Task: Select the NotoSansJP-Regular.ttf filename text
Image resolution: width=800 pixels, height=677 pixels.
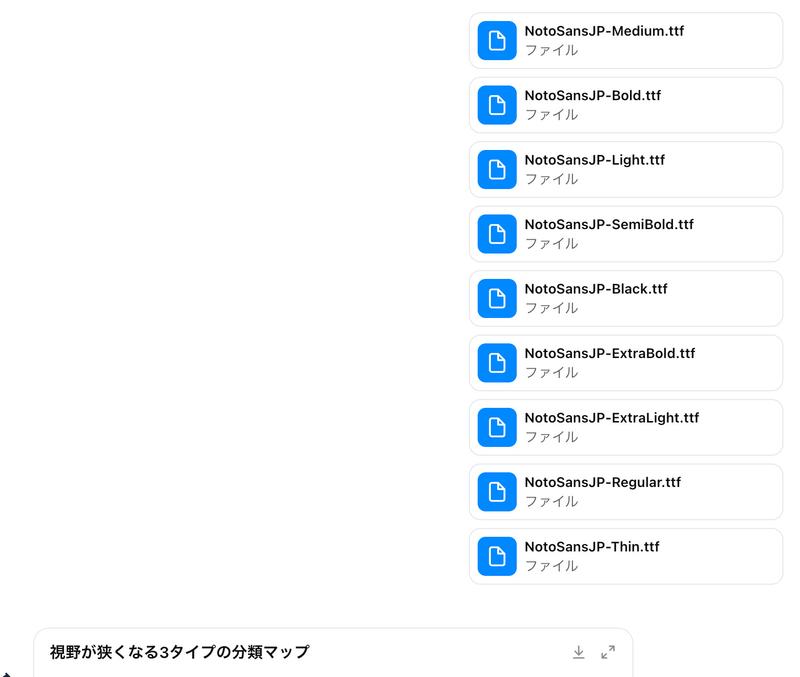Action: point(603,482)
